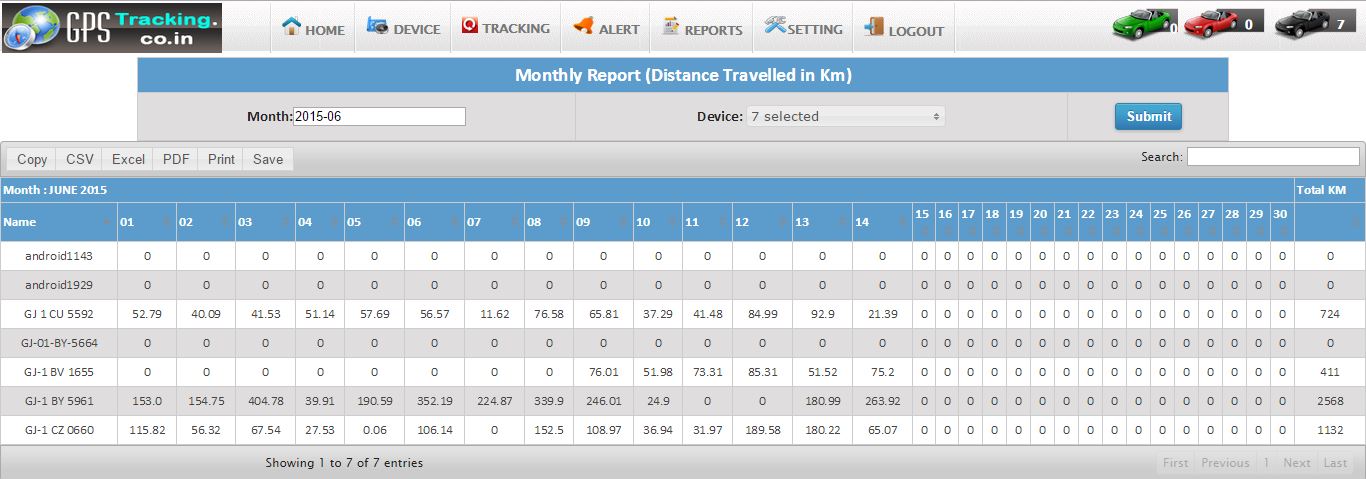Click the GJ-1 BV 1655 row name
The height and width of the screenshot is (479, 1366).
59,372
